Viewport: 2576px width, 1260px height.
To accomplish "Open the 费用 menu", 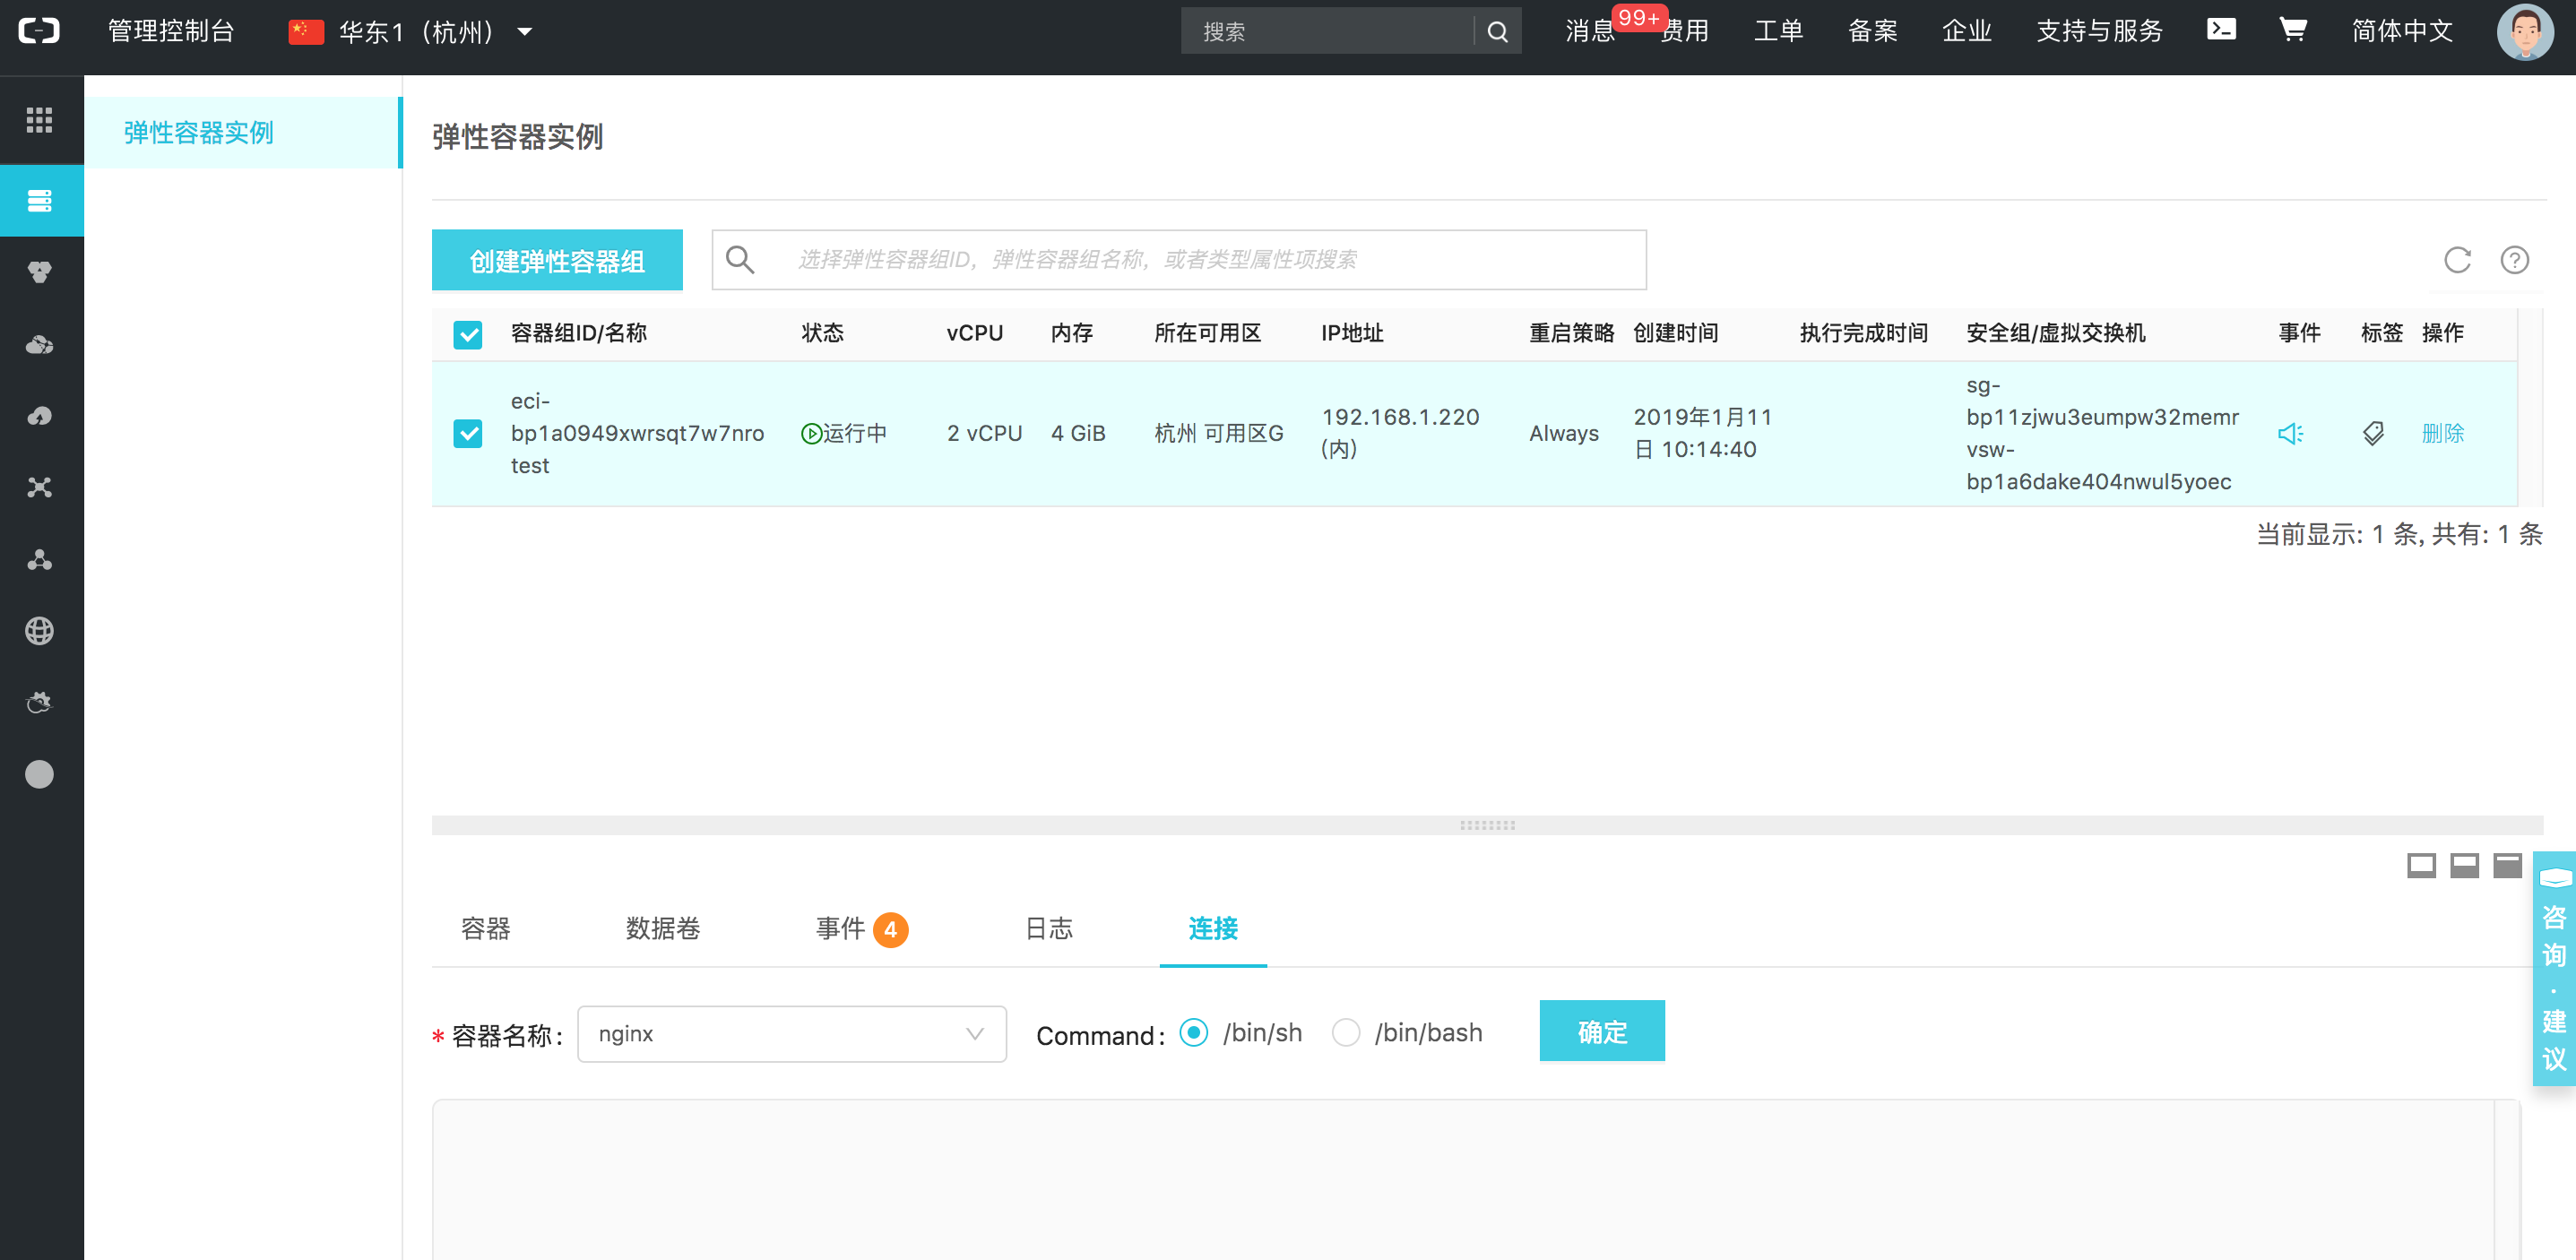I will (1685, 31).
